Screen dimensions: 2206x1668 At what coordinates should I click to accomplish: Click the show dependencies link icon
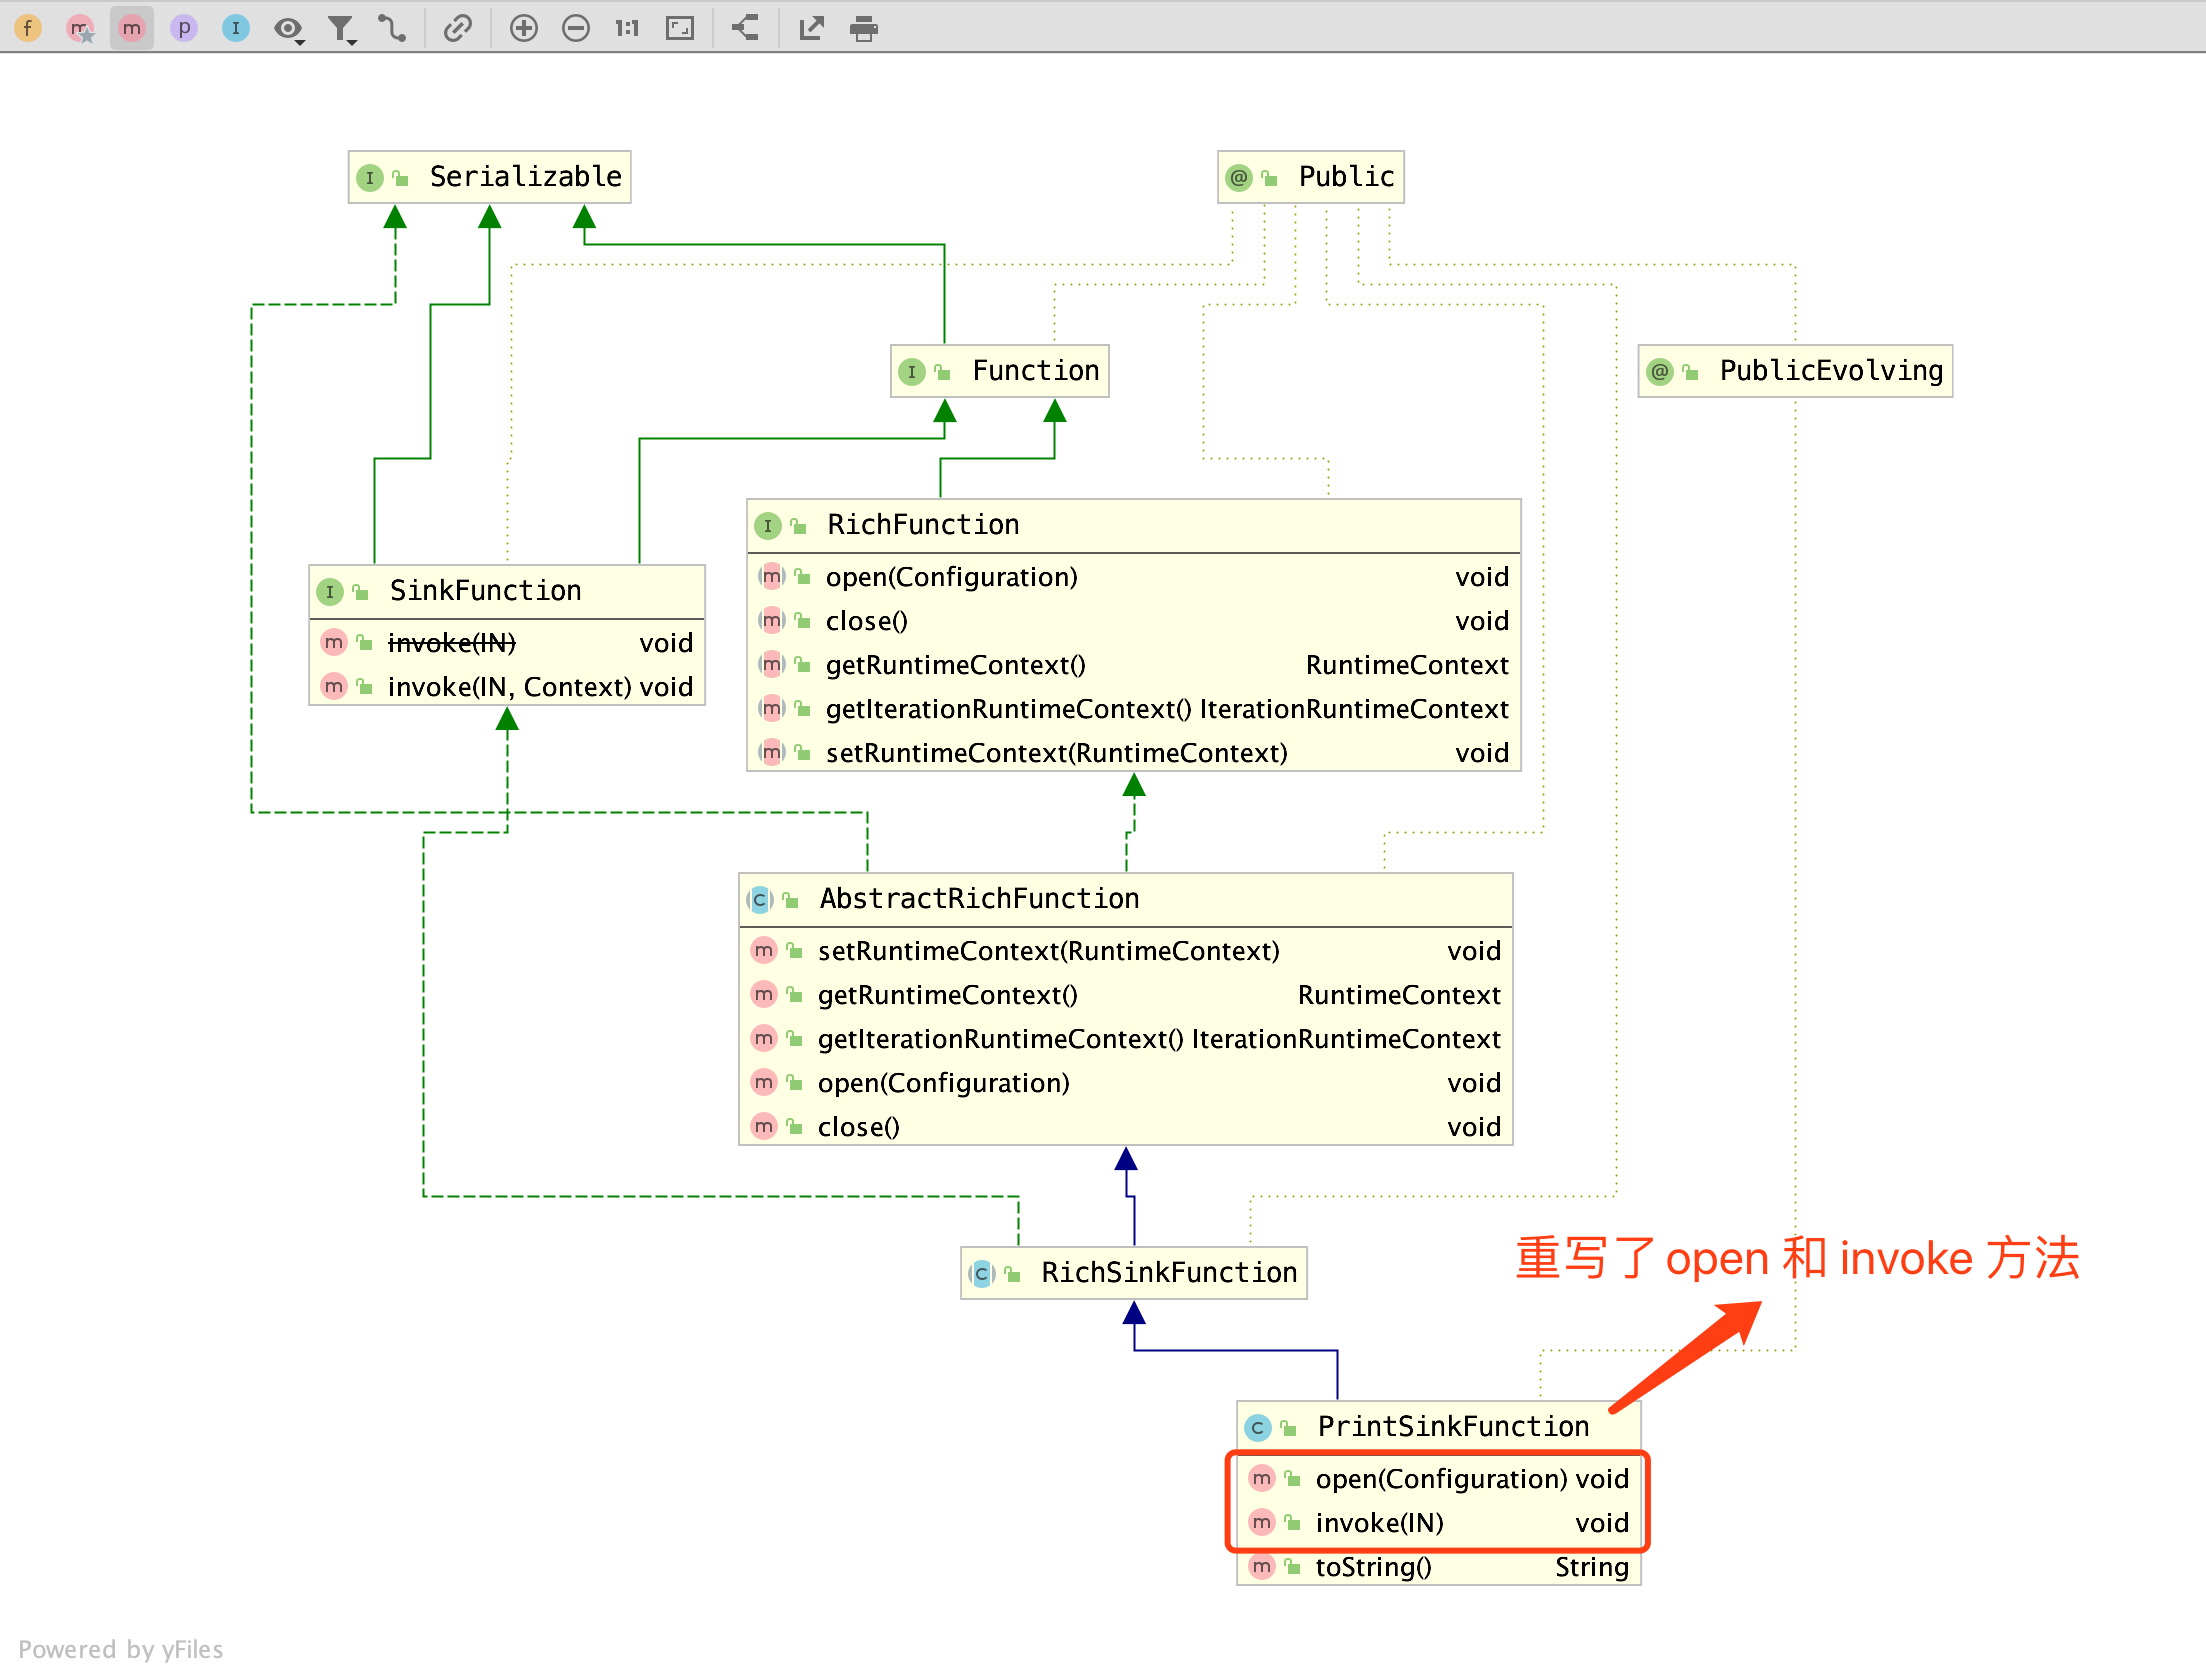[x=458, y=28]
